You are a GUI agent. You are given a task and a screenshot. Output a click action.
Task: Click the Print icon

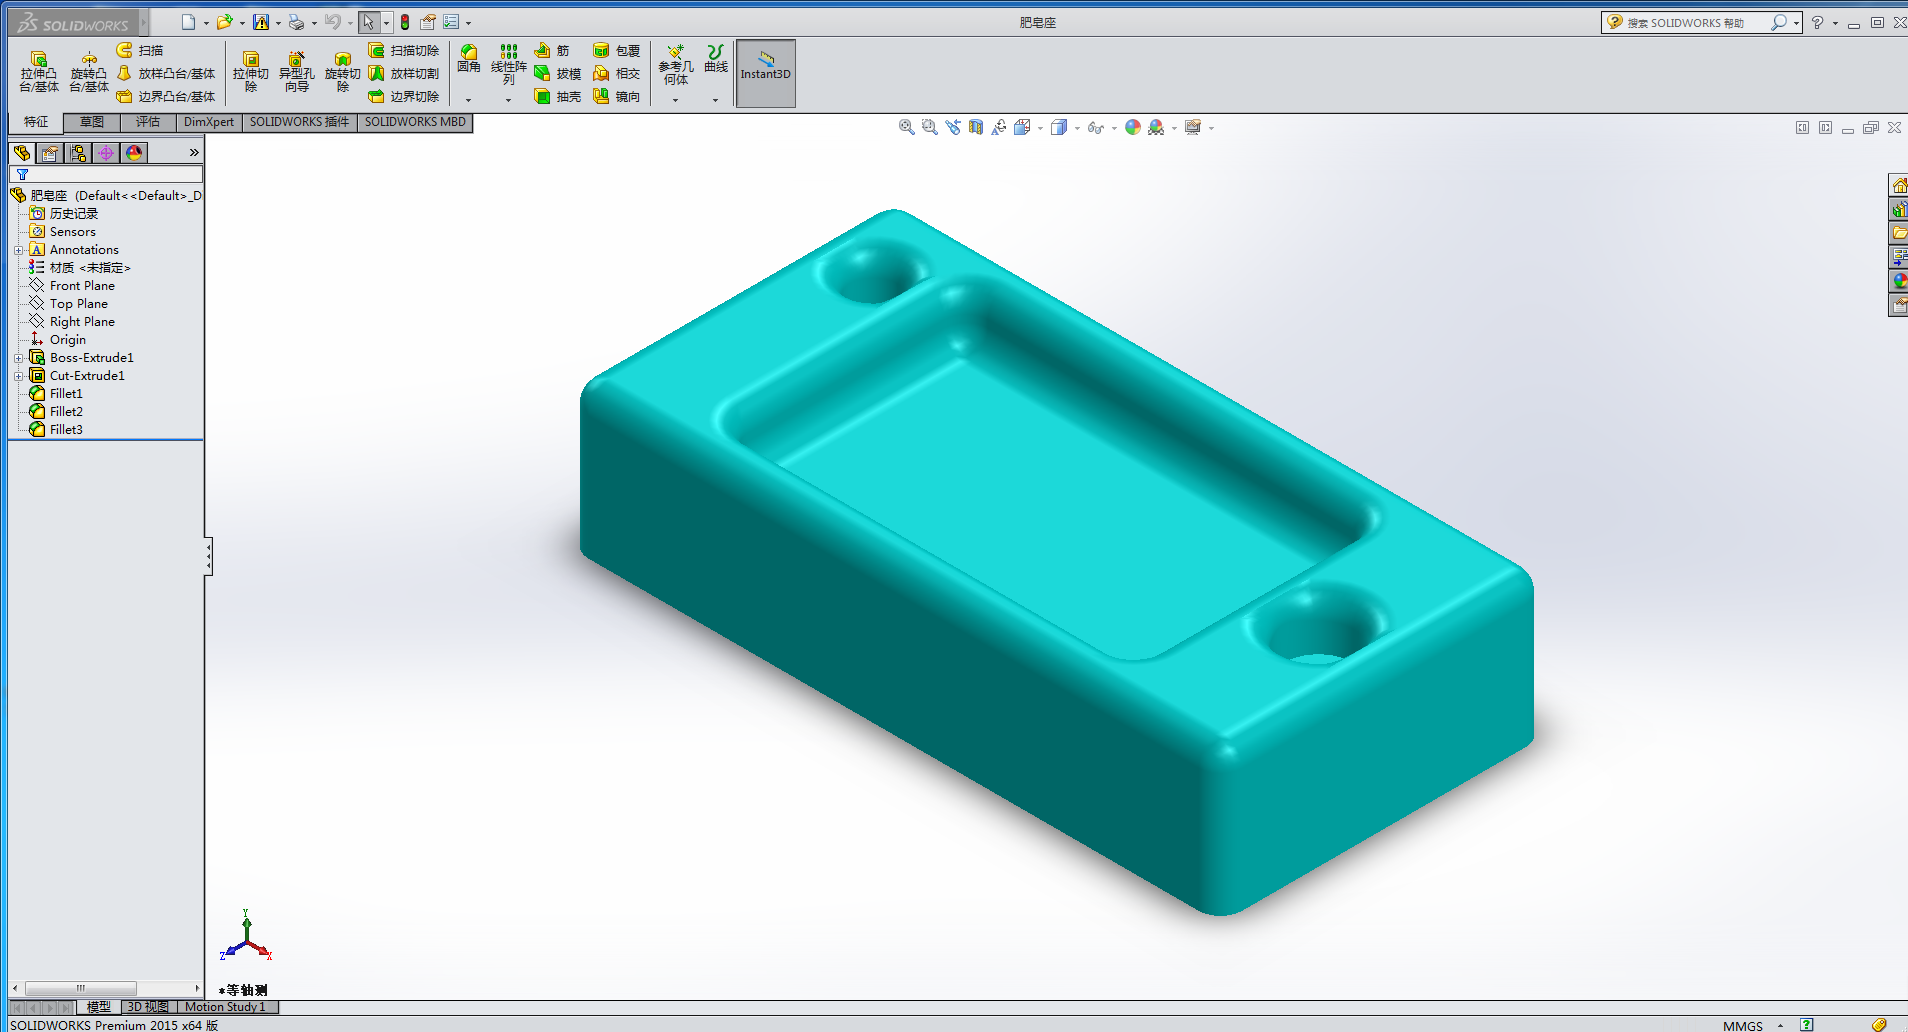click(x=296, y=22)
